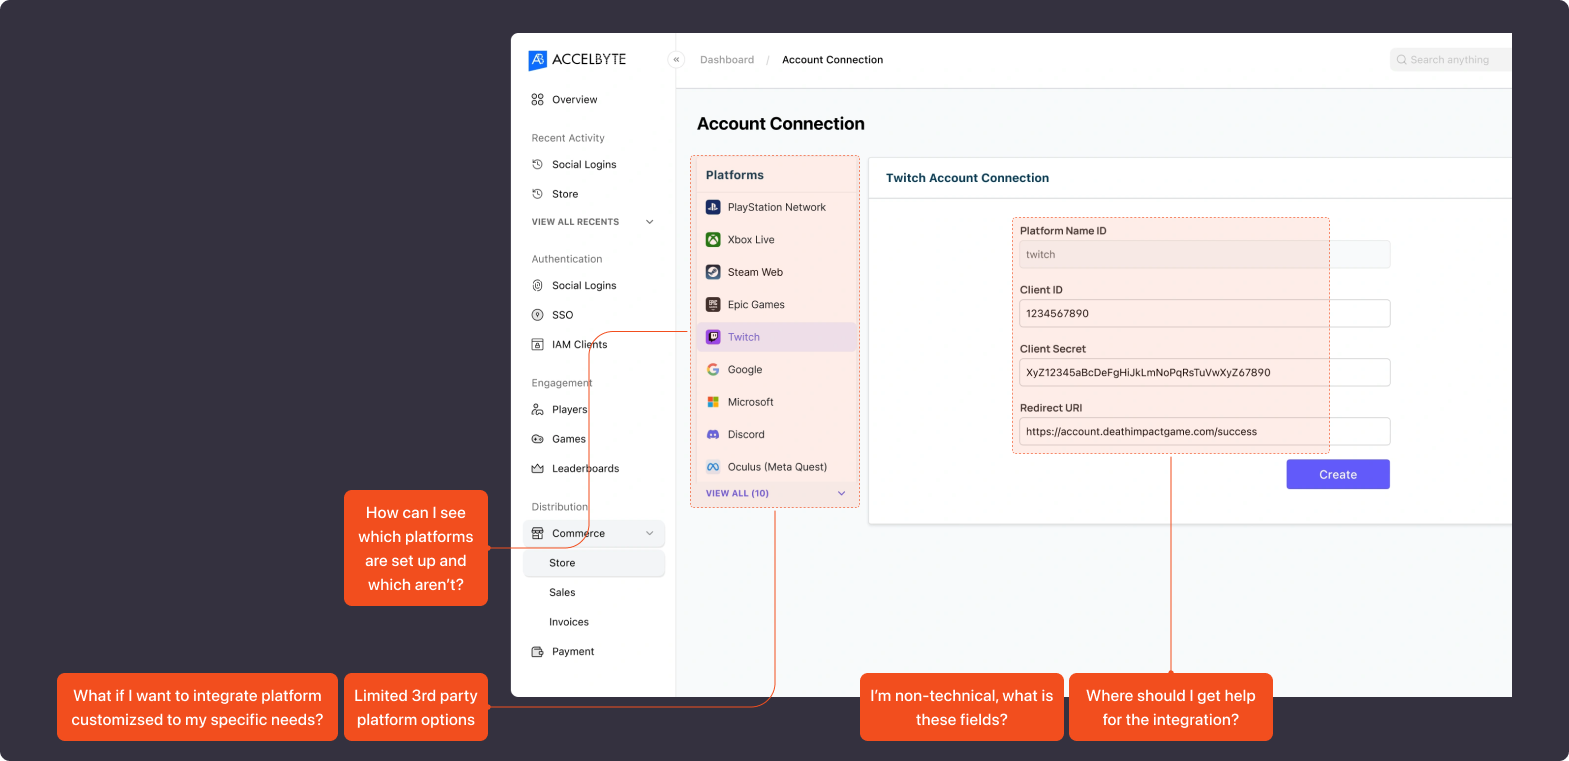Click the search magnifier icon
Viewport: 1569px width, 761px height.
tap(1402, 60)
